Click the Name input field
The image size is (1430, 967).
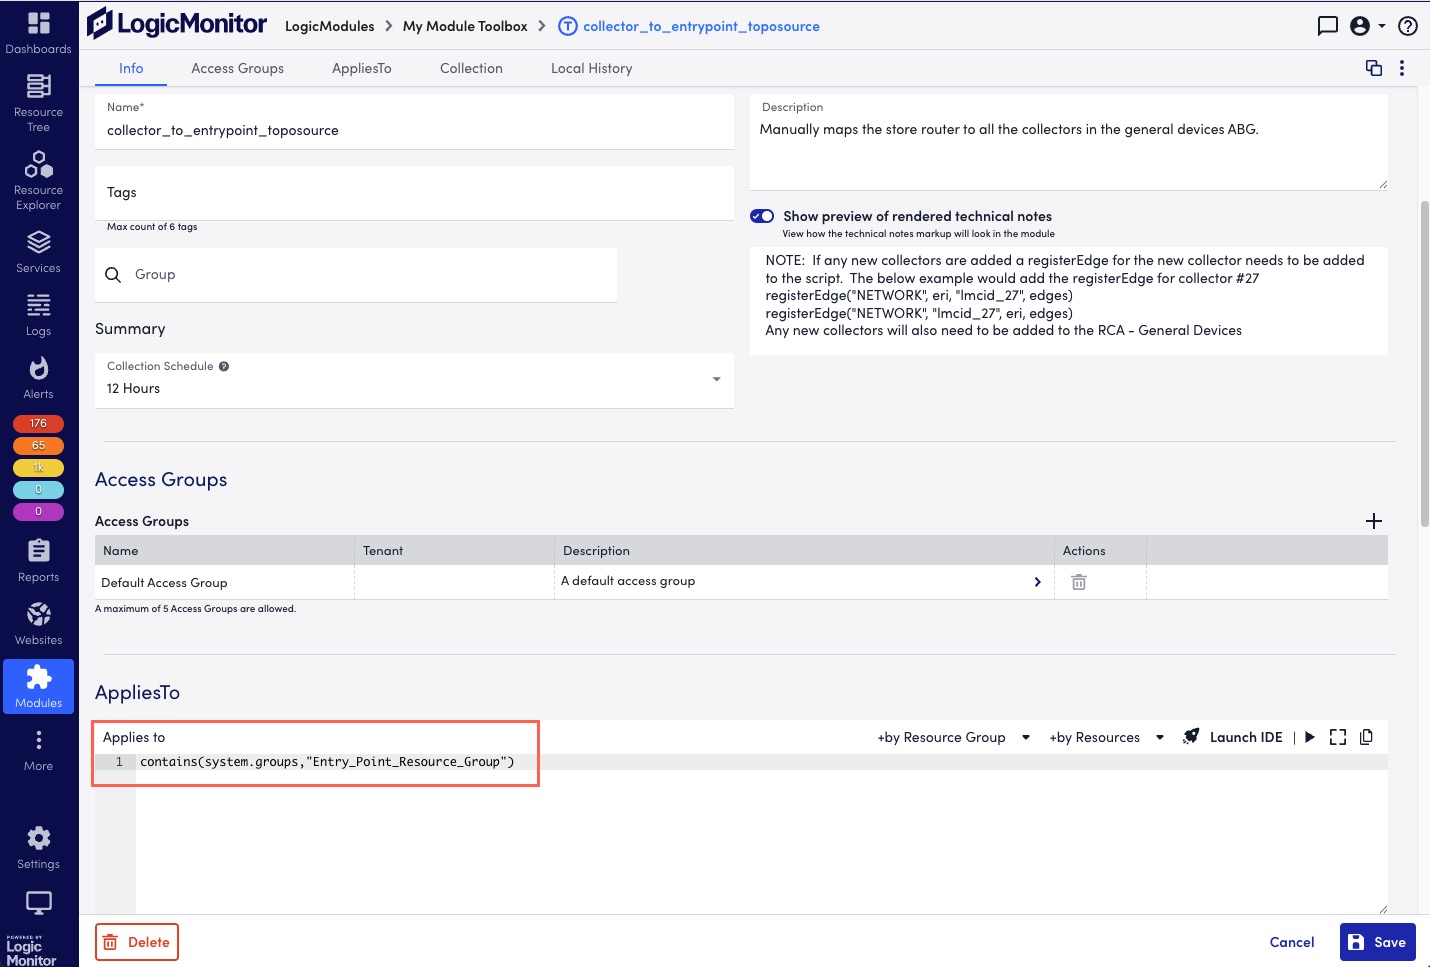coord(414,122)
